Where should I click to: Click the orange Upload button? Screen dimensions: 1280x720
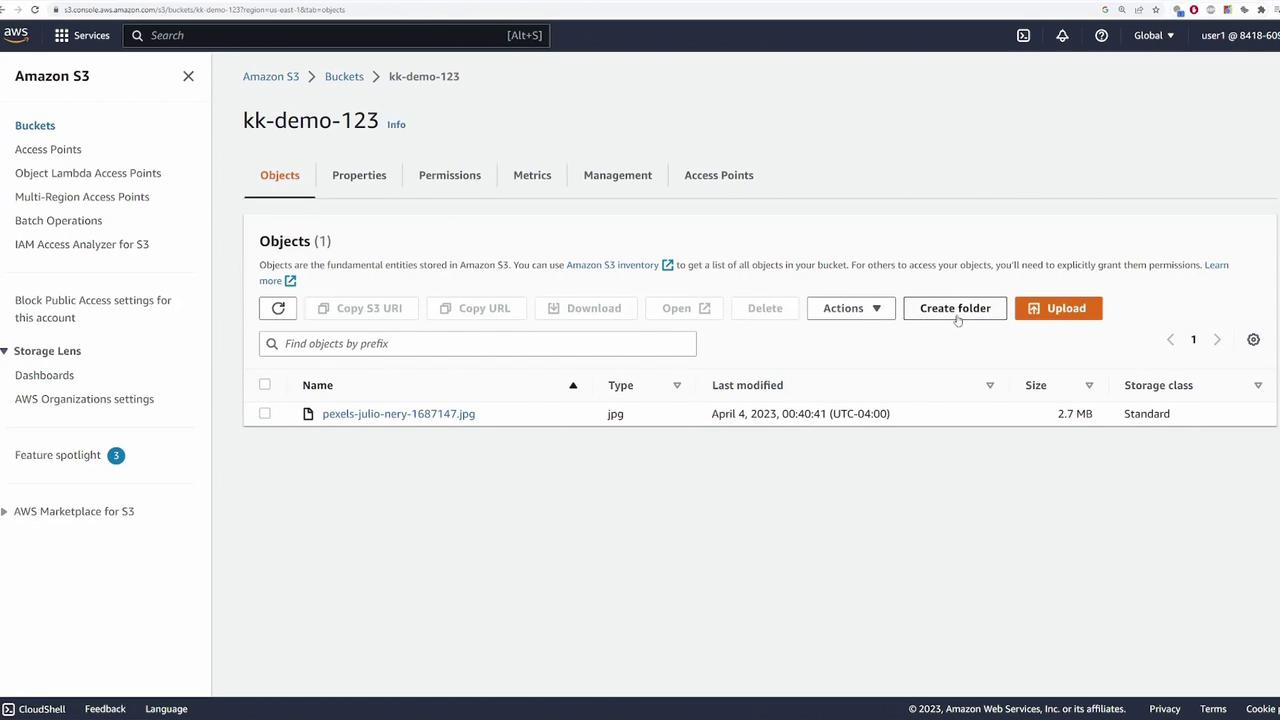tap(1058, 308)
